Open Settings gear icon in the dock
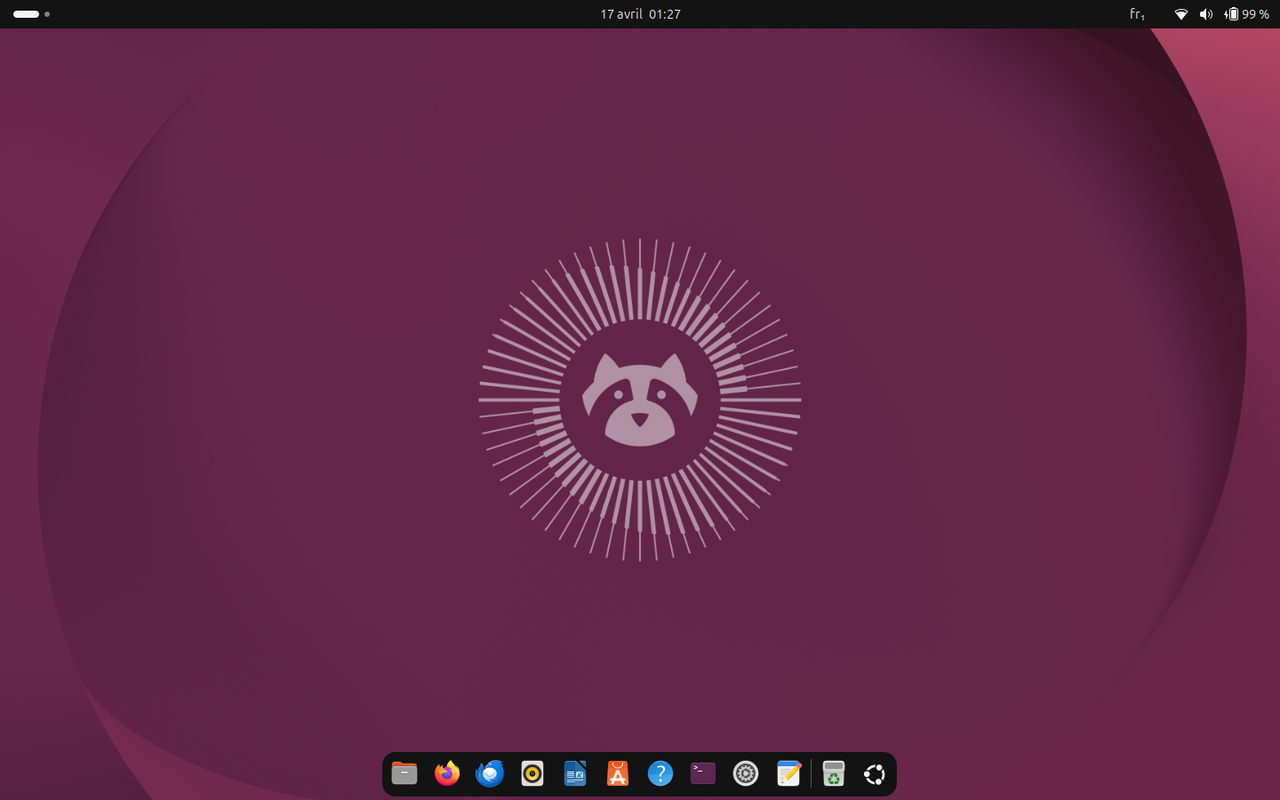The image size is (1280, 800). pyautogui.click(x=746, y=773)
